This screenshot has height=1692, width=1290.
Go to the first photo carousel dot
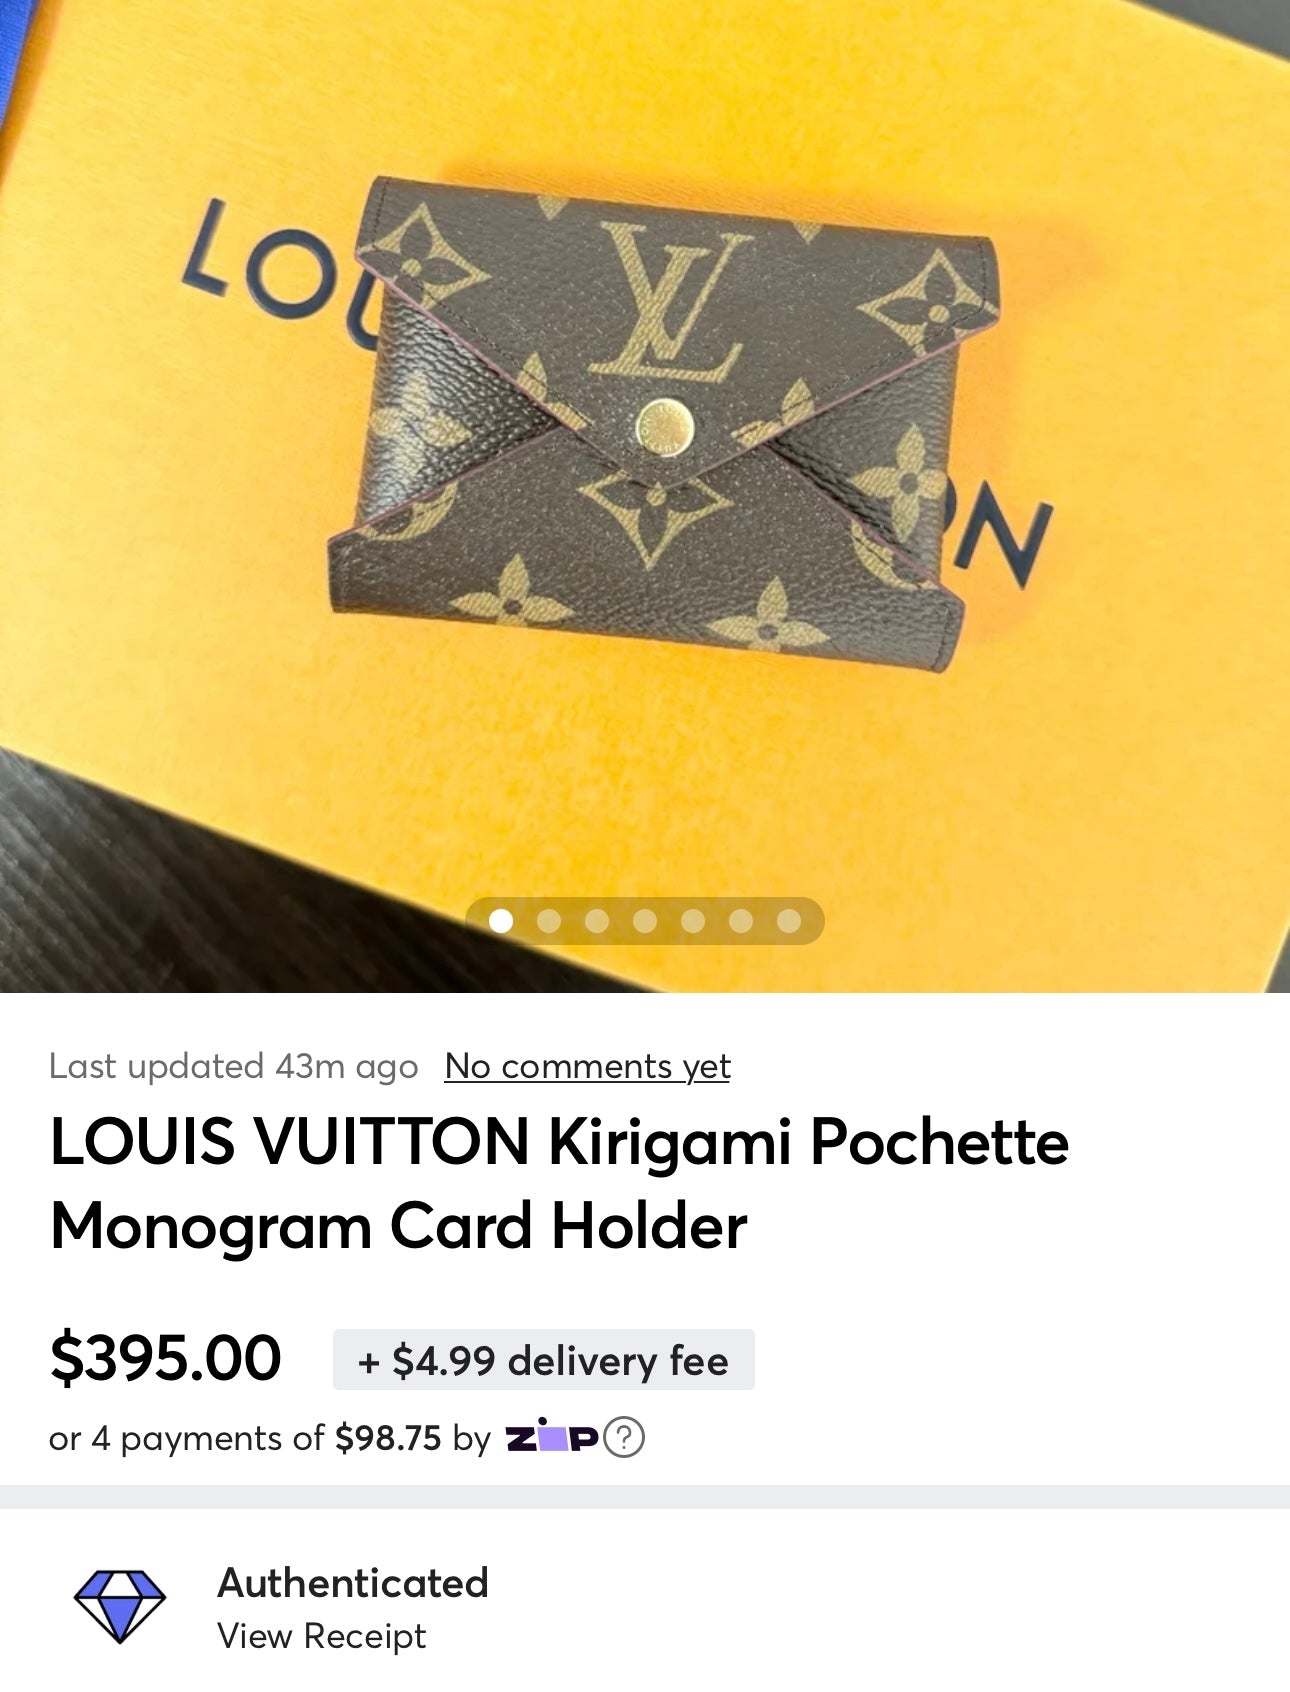tap(501, 921)
